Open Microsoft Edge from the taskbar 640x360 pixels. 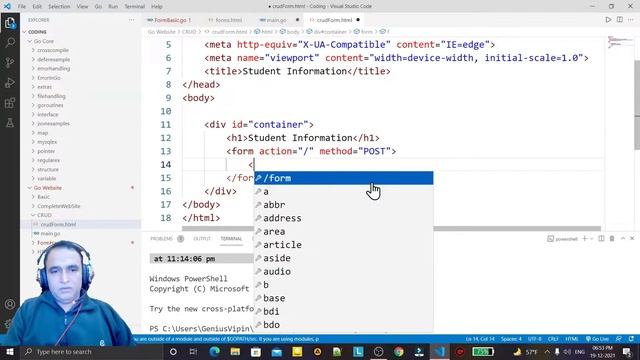(215, 351)
